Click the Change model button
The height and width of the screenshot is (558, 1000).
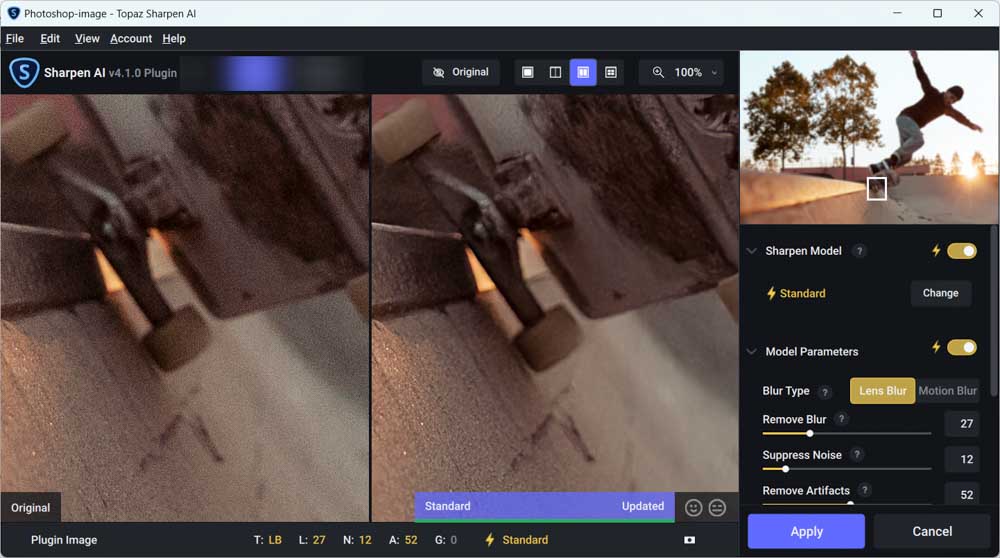click(940, 293)
